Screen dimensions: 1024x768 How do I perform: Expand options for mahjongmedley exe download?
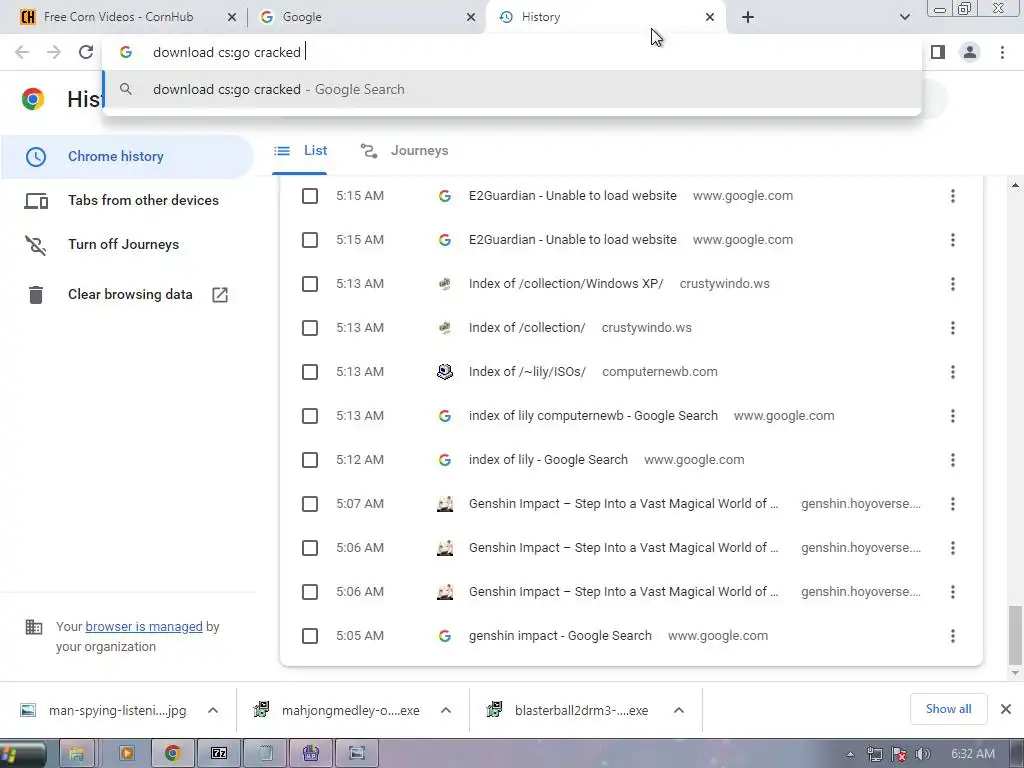[x=446, y=711]
